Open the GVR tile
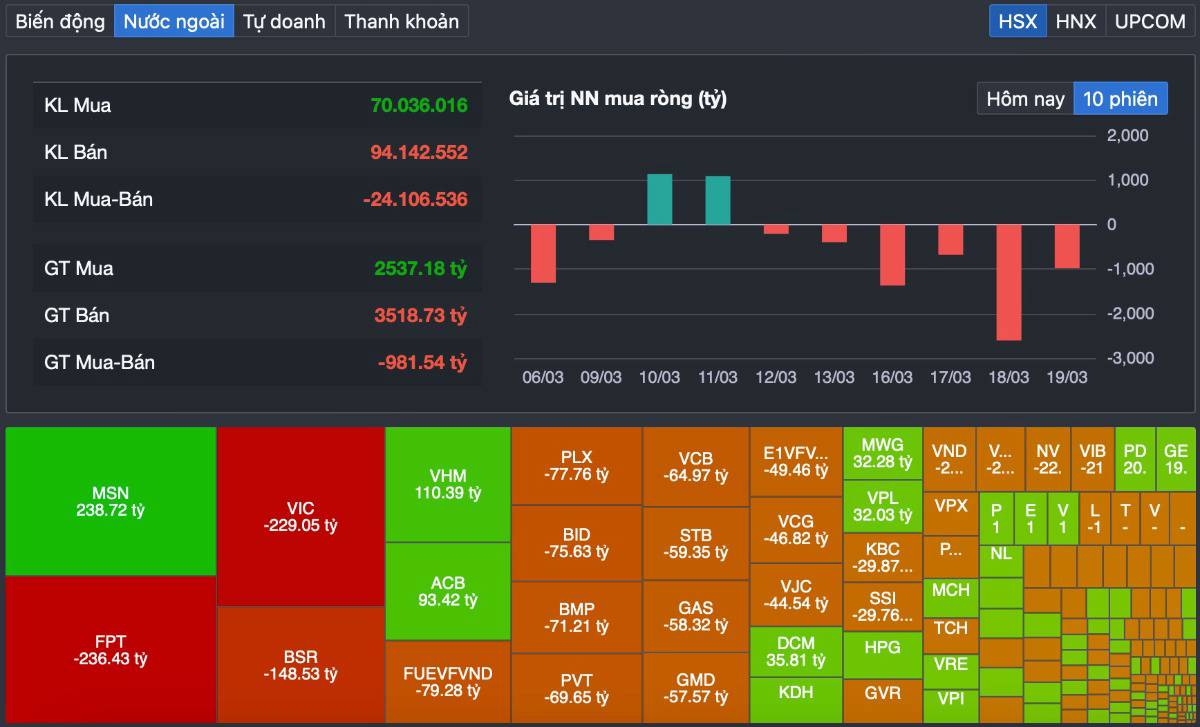This screenshot has width=1200, height=727. (x=883, y=701)
